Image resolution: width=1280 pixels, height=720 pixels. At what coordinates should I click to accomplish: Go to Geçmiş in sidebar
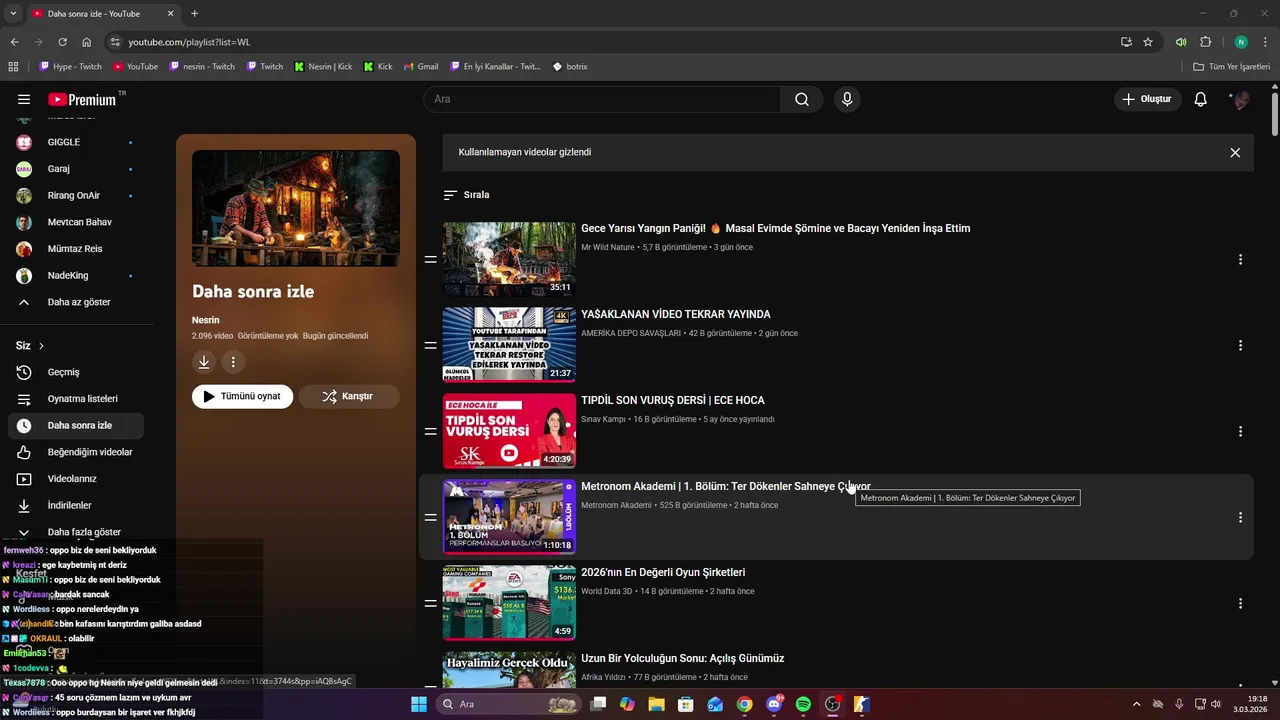click(x=78, y=372)
